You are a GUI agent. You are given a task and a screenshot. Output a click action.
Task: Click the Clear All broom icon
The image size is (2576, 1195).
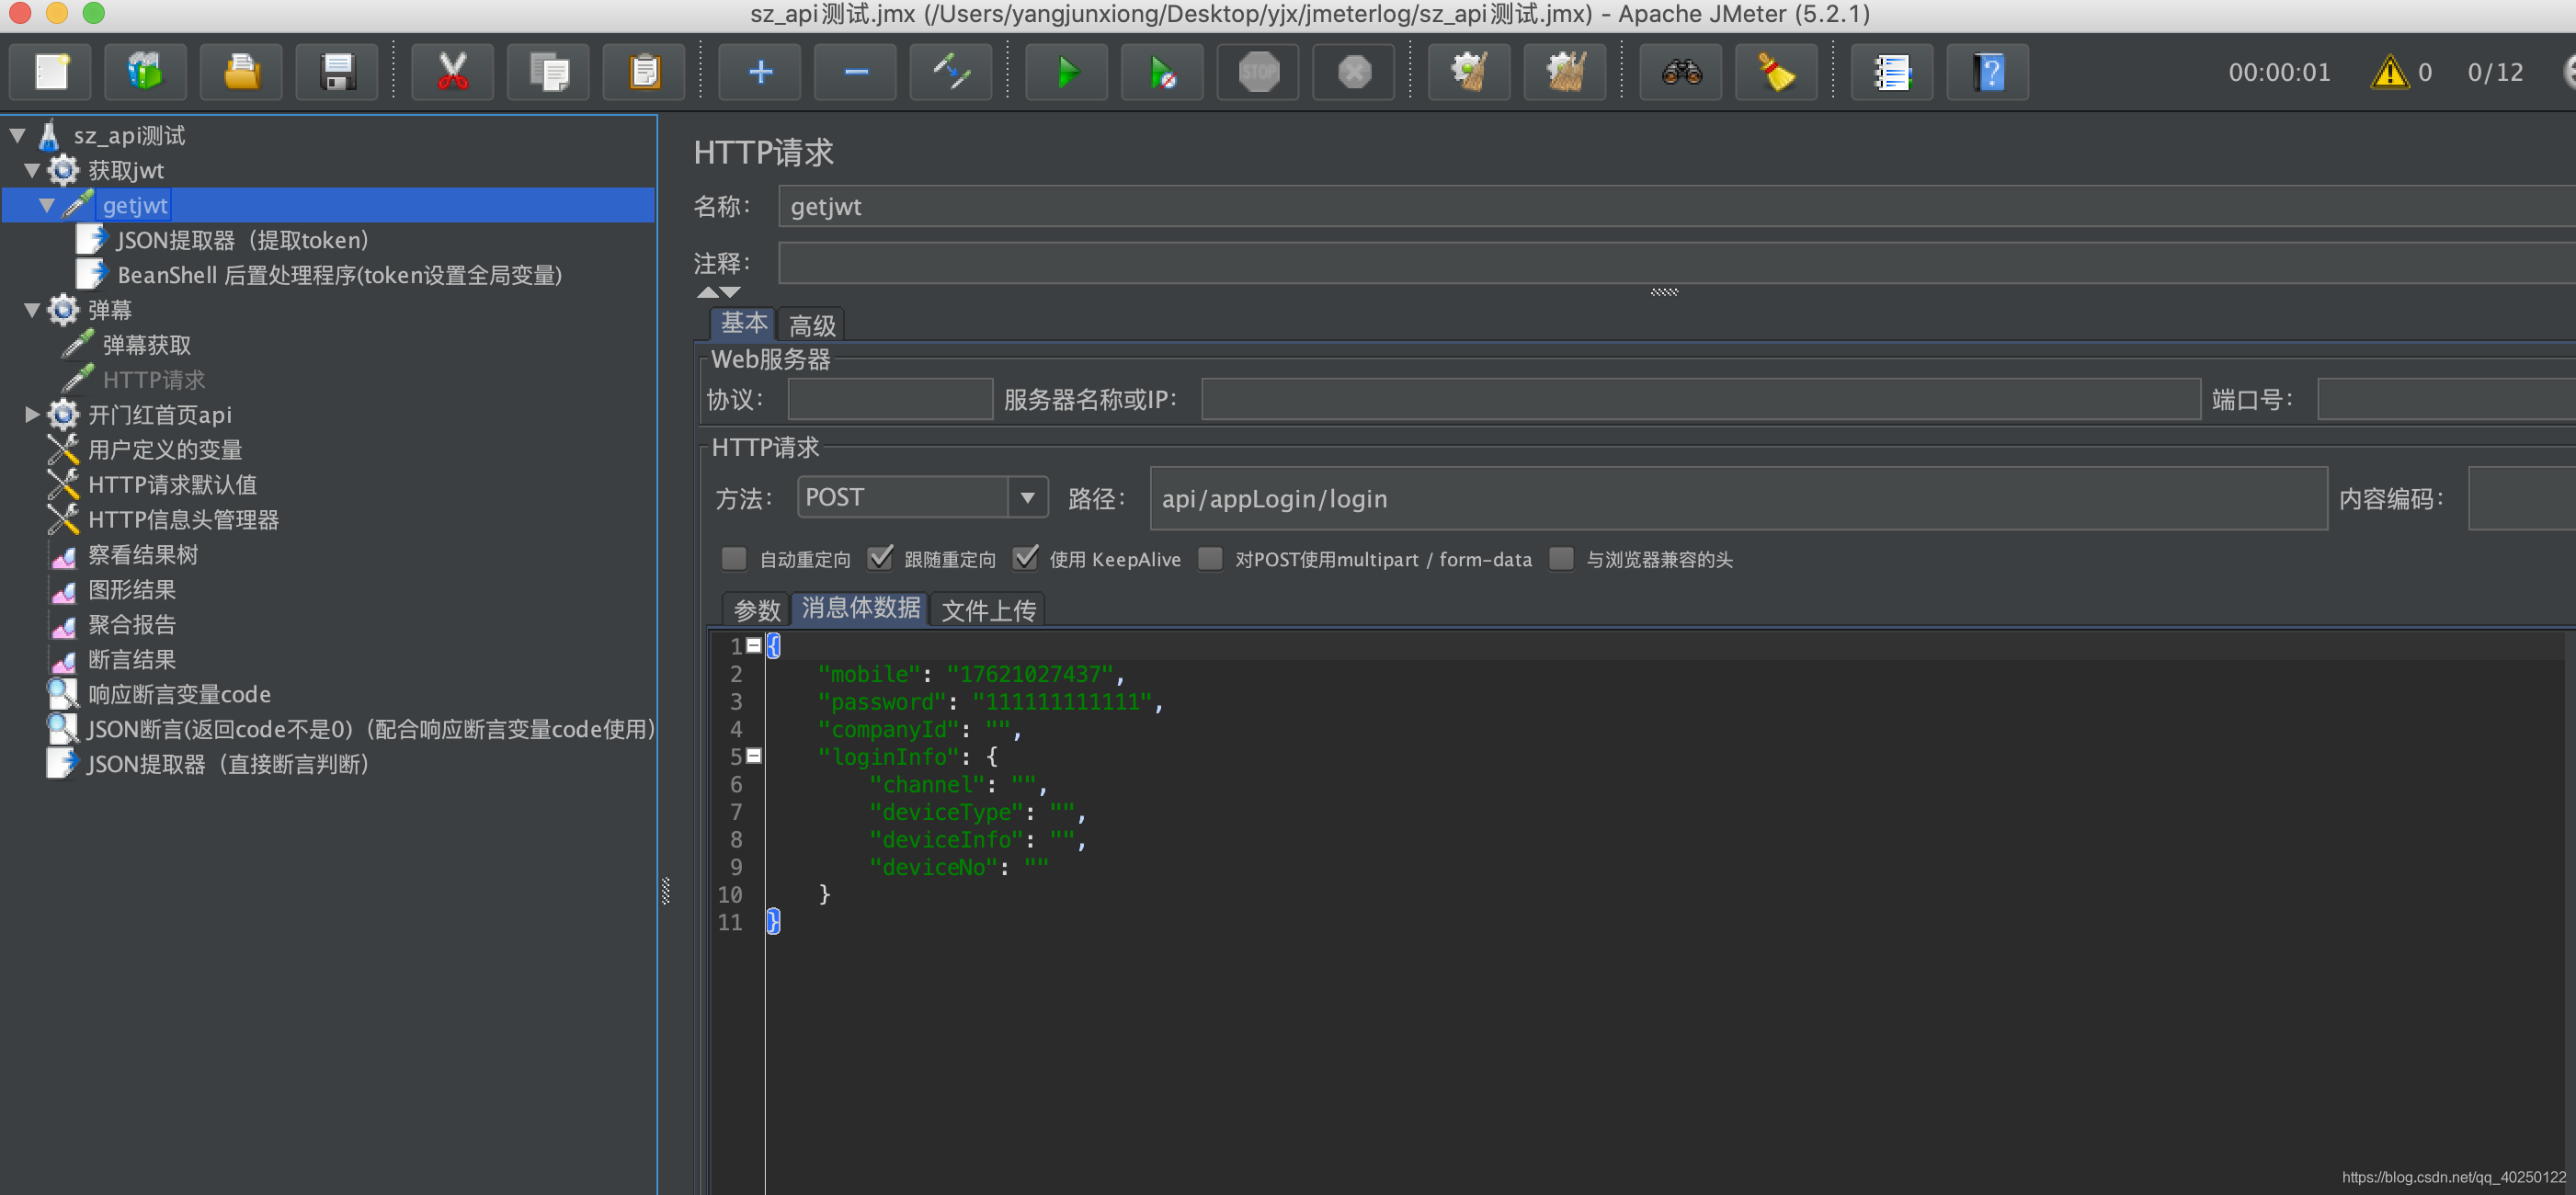click(1566, 72)
